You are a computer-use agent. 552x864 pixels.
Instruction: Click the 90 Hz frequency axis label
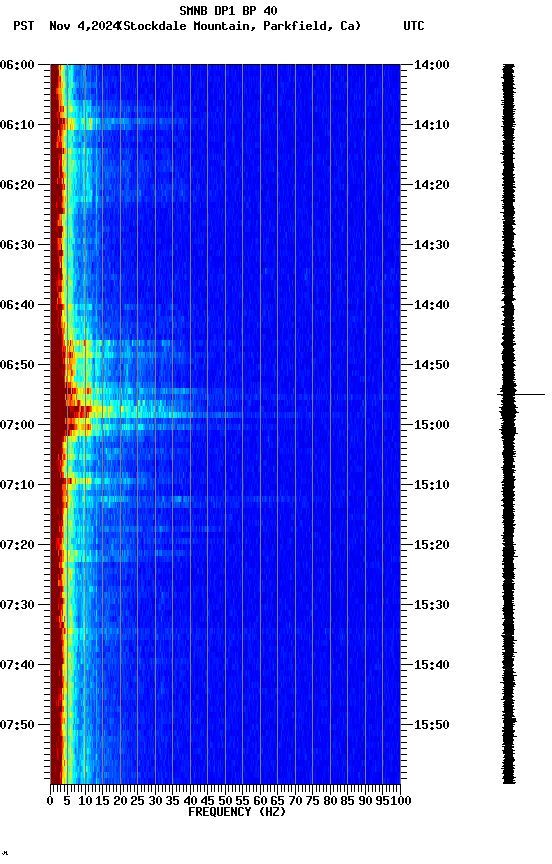pyautogui.click(x=365, y=801)
